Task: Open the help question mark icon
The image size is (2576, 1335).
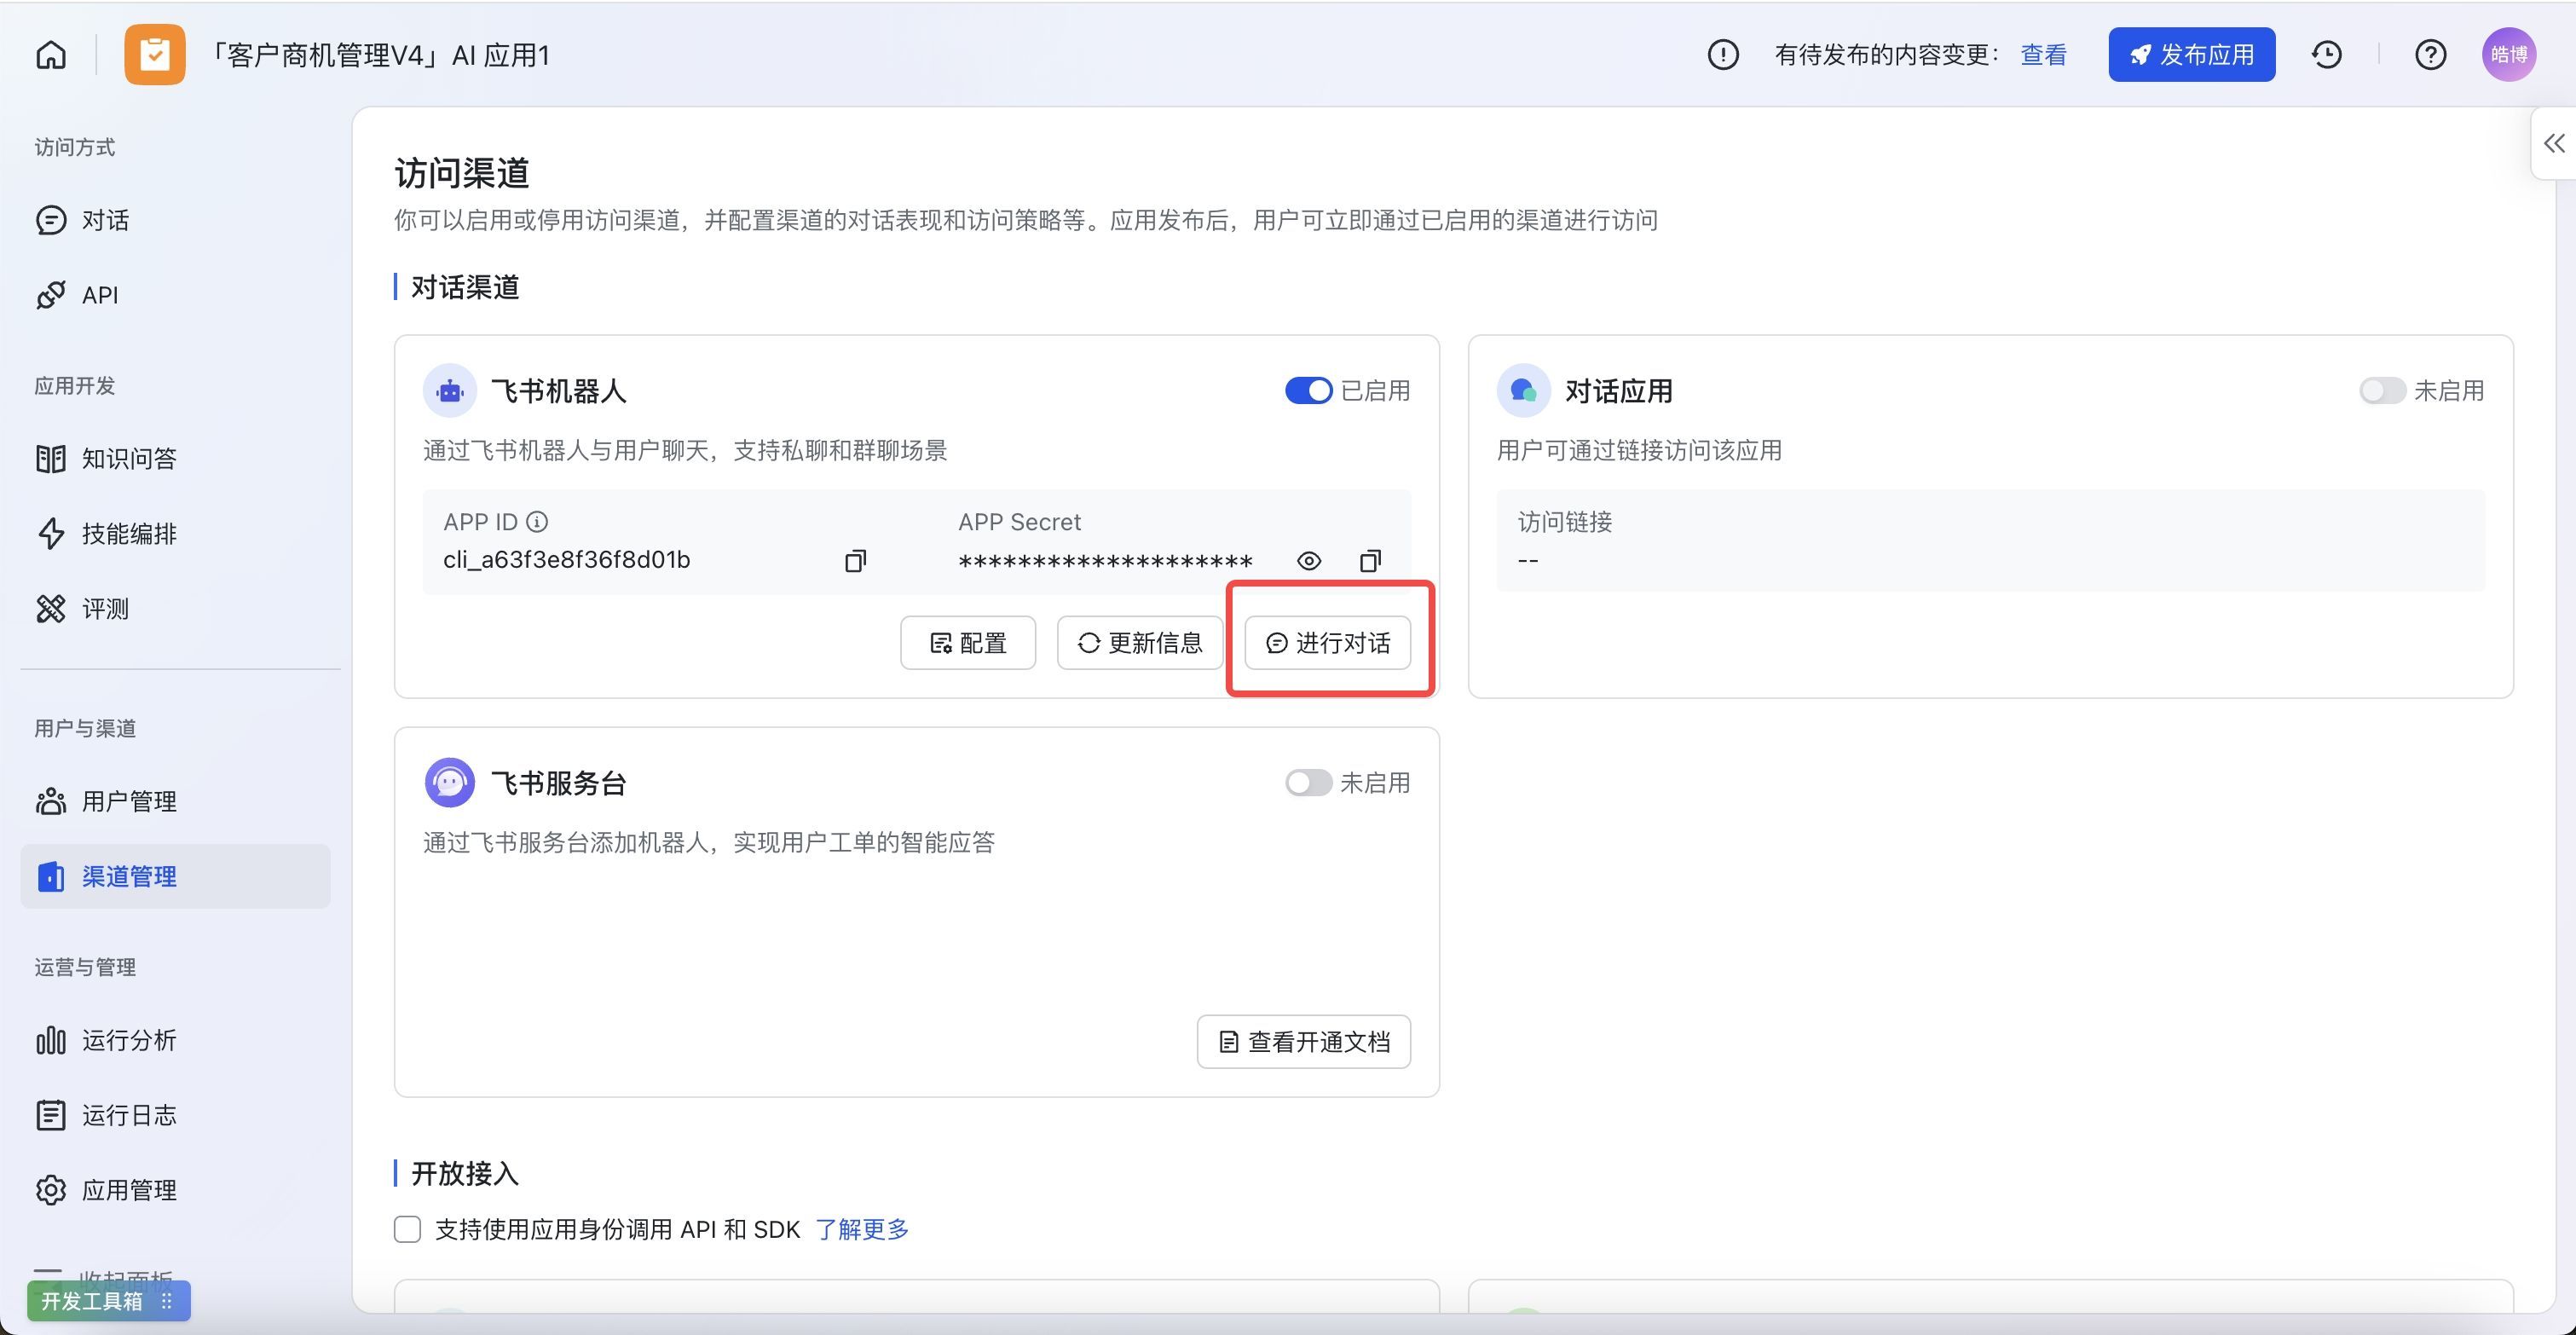Action: pos(2430,54)
